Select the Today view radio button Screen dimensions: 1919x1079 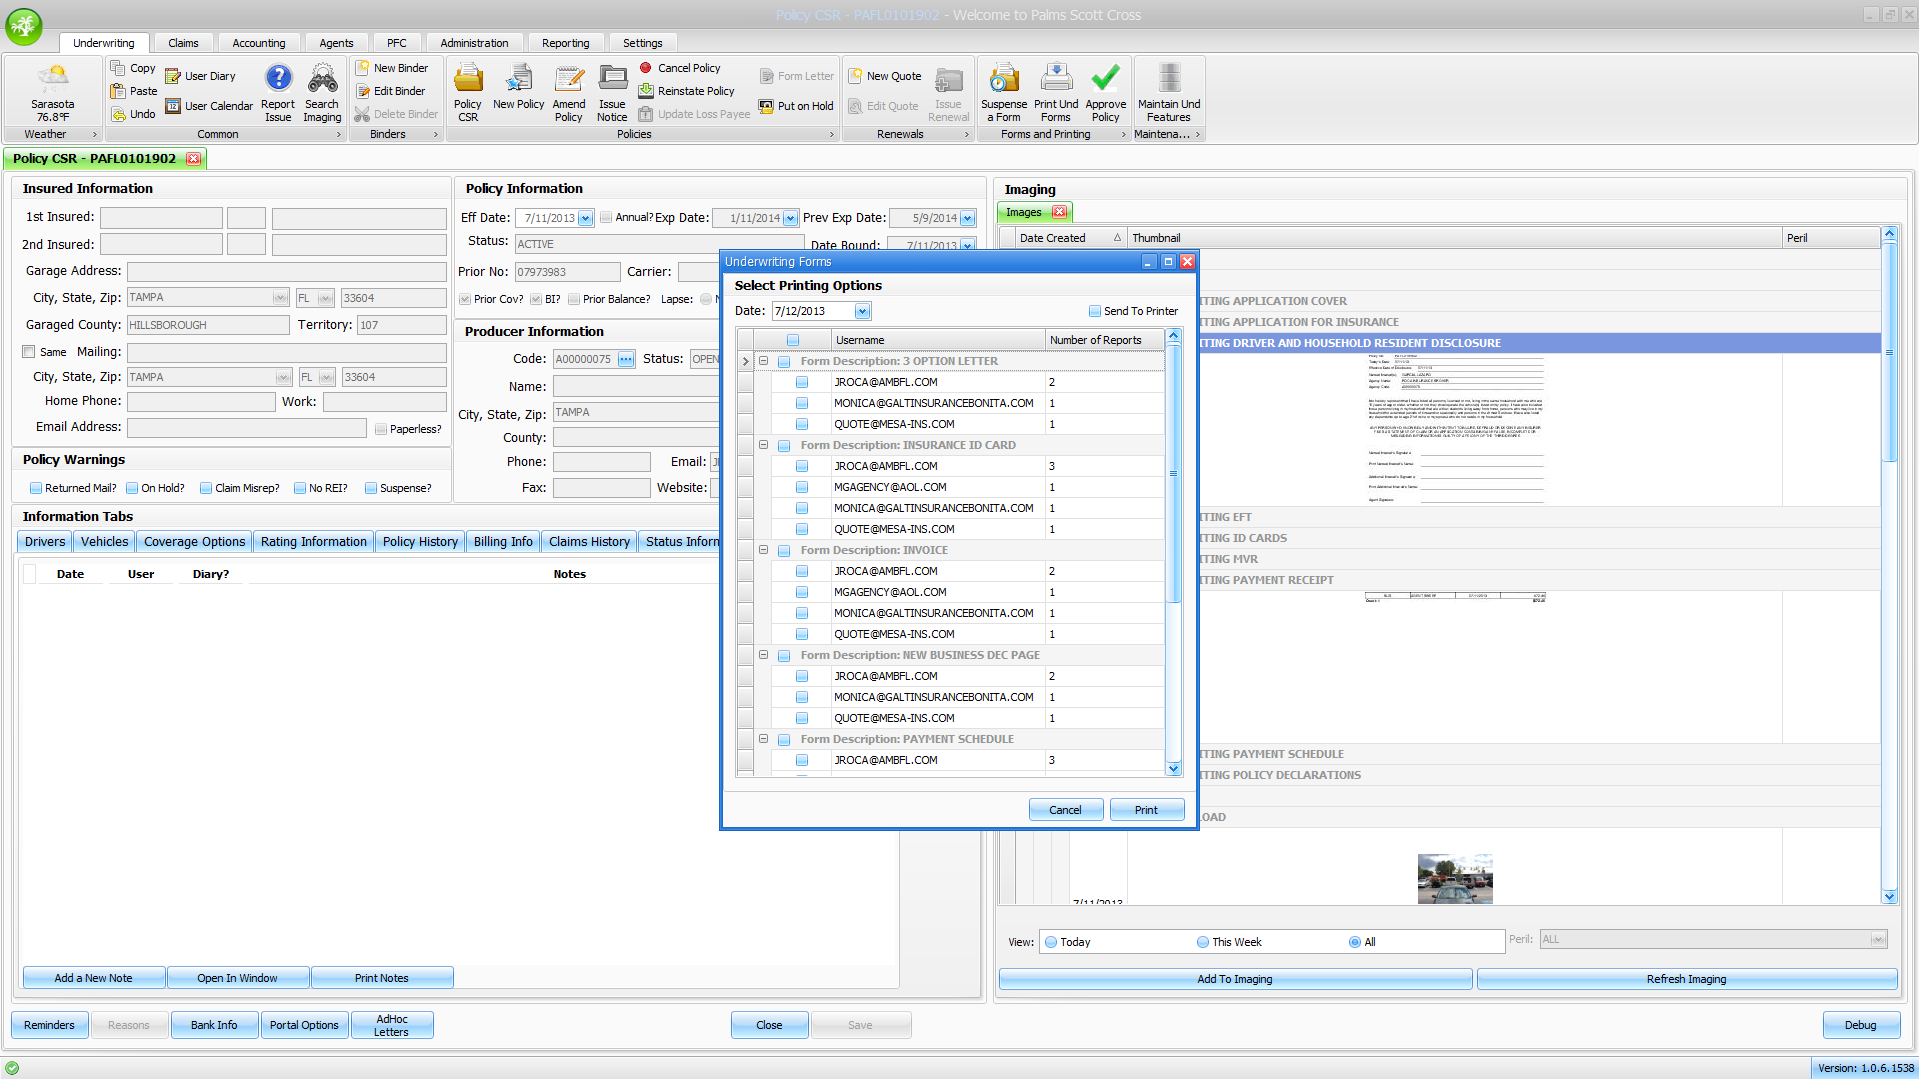tap(1051, 942)
